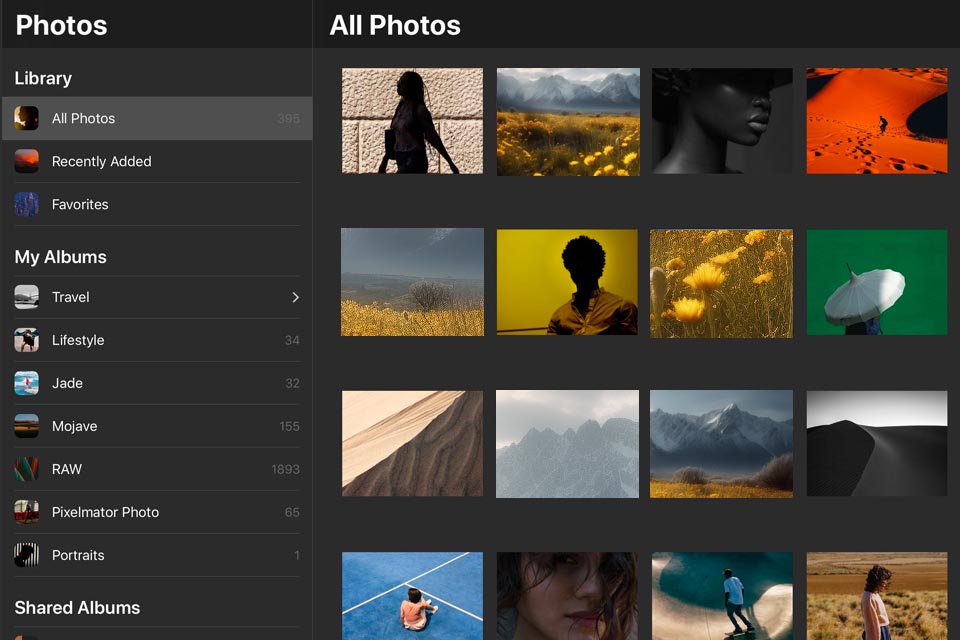This screenshot has height=640, width=960.
Task: Expand the Travel album chevron
Action: [295, 297]
